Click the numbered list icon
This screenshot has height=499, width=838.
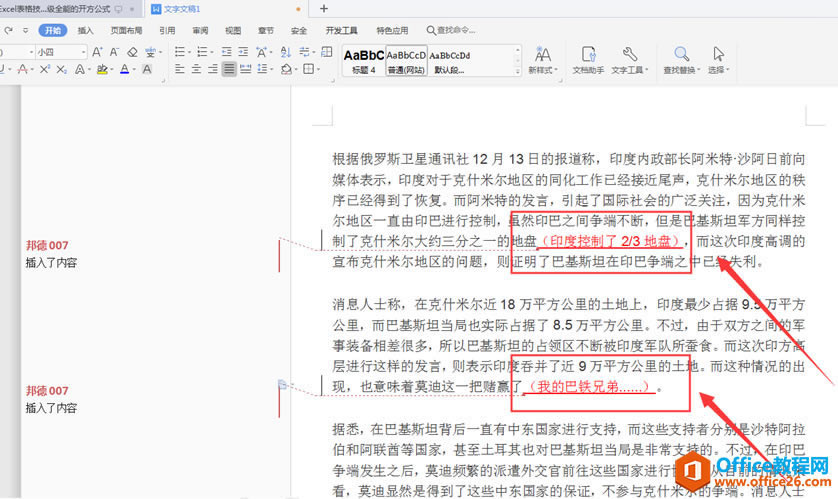pos(202,52)
